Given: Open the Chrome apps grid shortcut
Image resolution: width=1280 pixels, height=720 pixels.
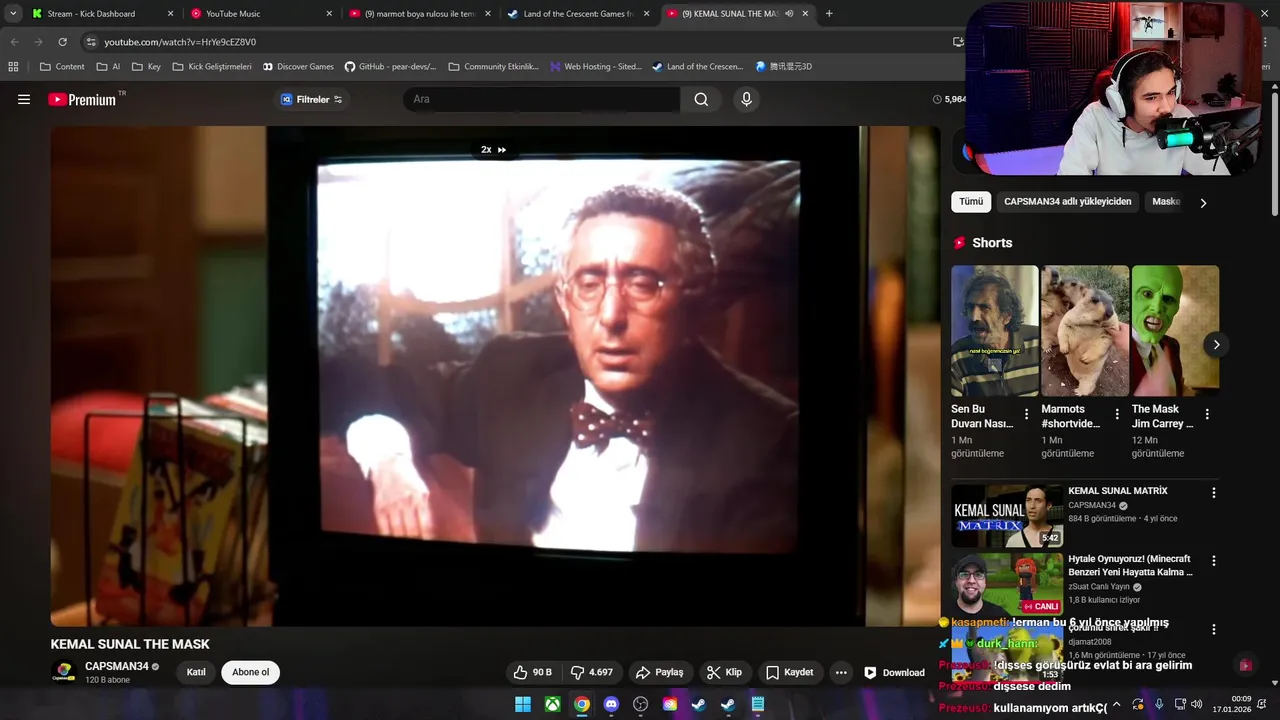Looking at the screenshot, I should pos(13,67).
